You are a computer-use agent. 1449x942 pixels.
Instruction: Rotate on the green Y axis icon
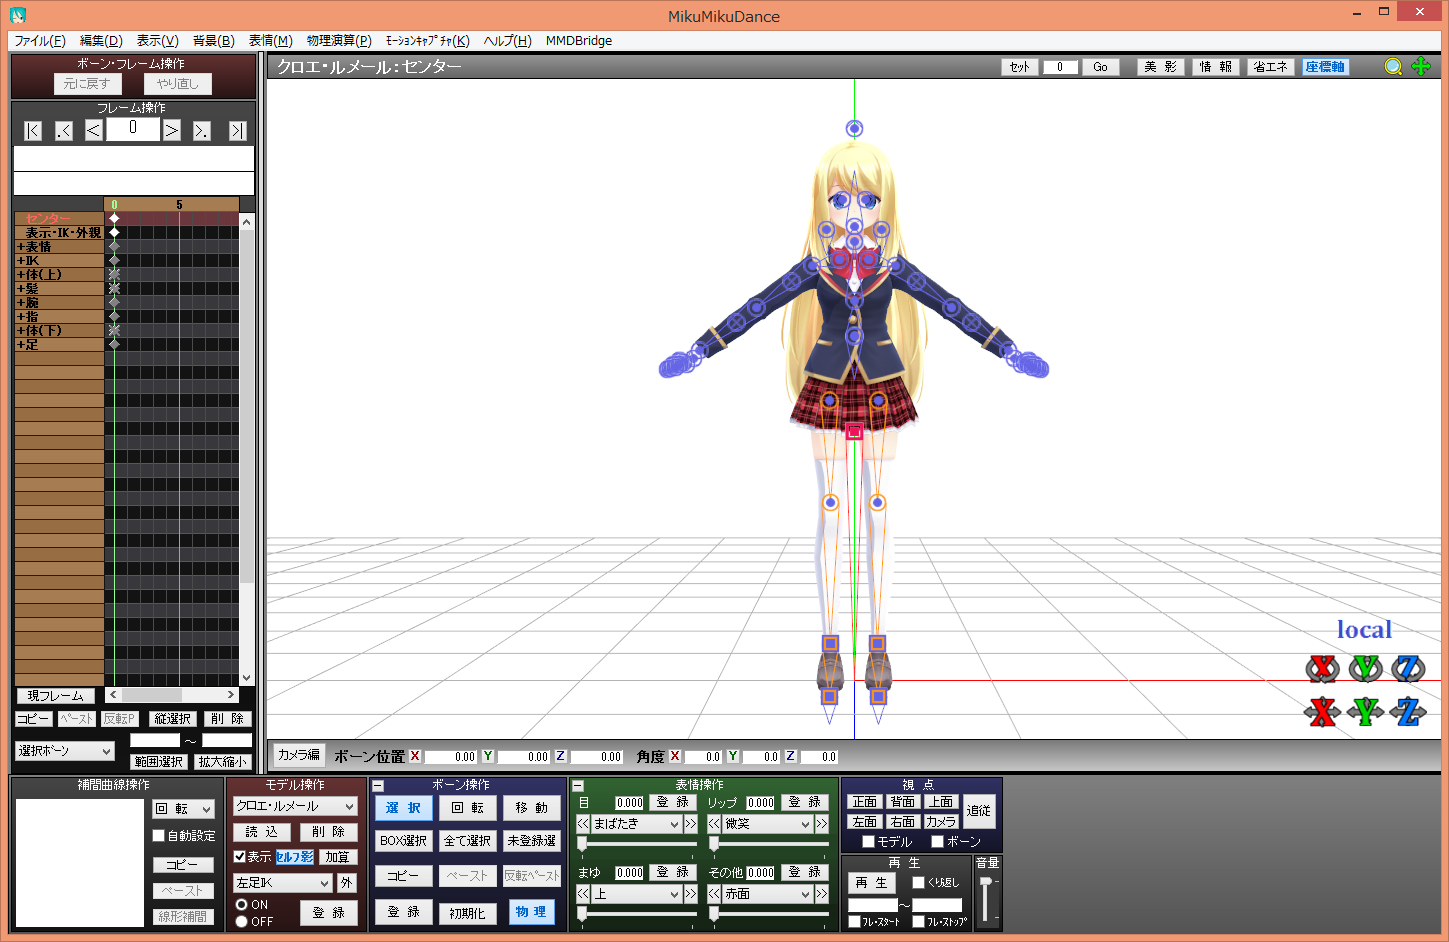(x=1365, y=668)
